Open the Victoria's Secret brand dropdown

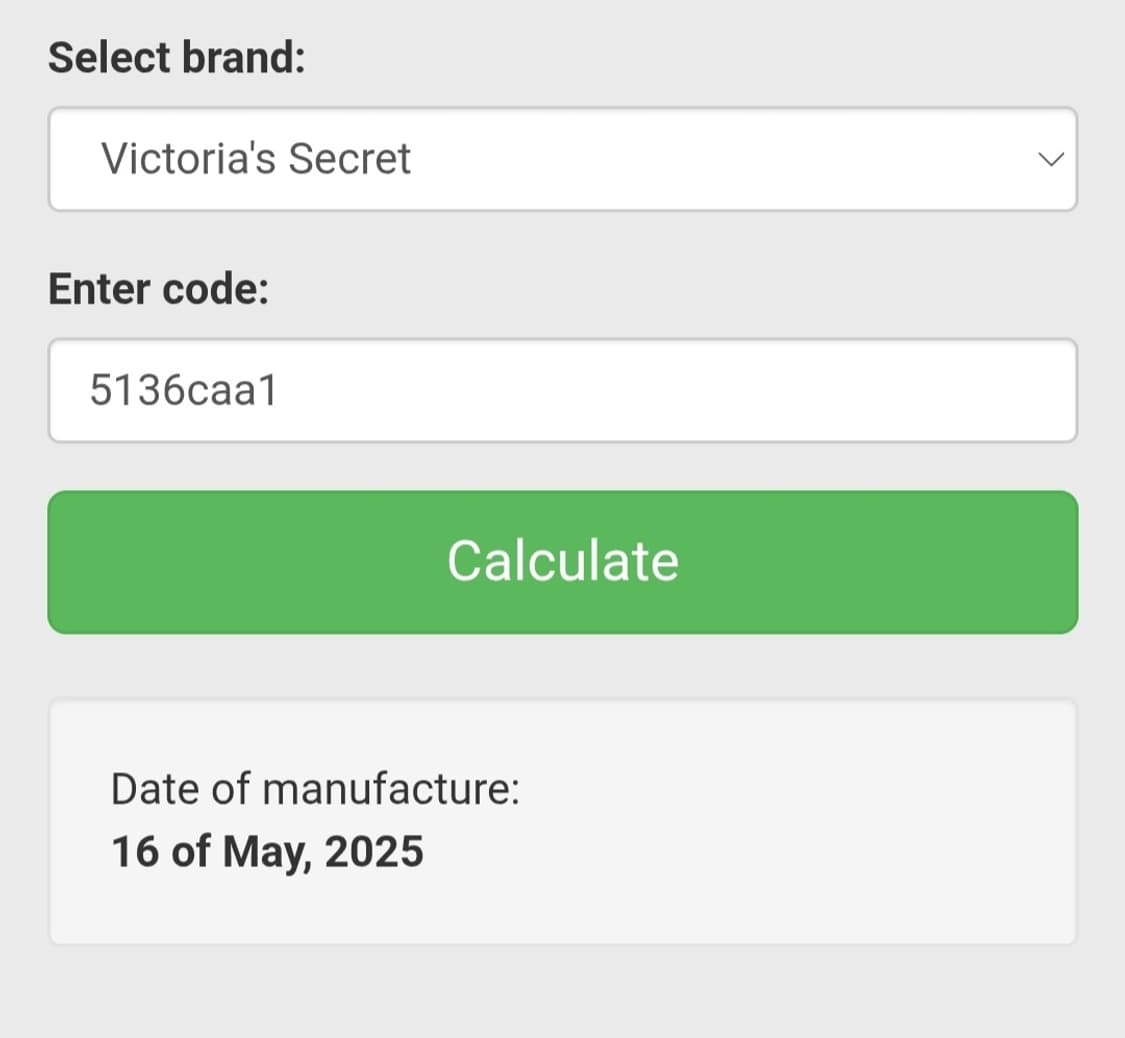click(x=562, y=159)
